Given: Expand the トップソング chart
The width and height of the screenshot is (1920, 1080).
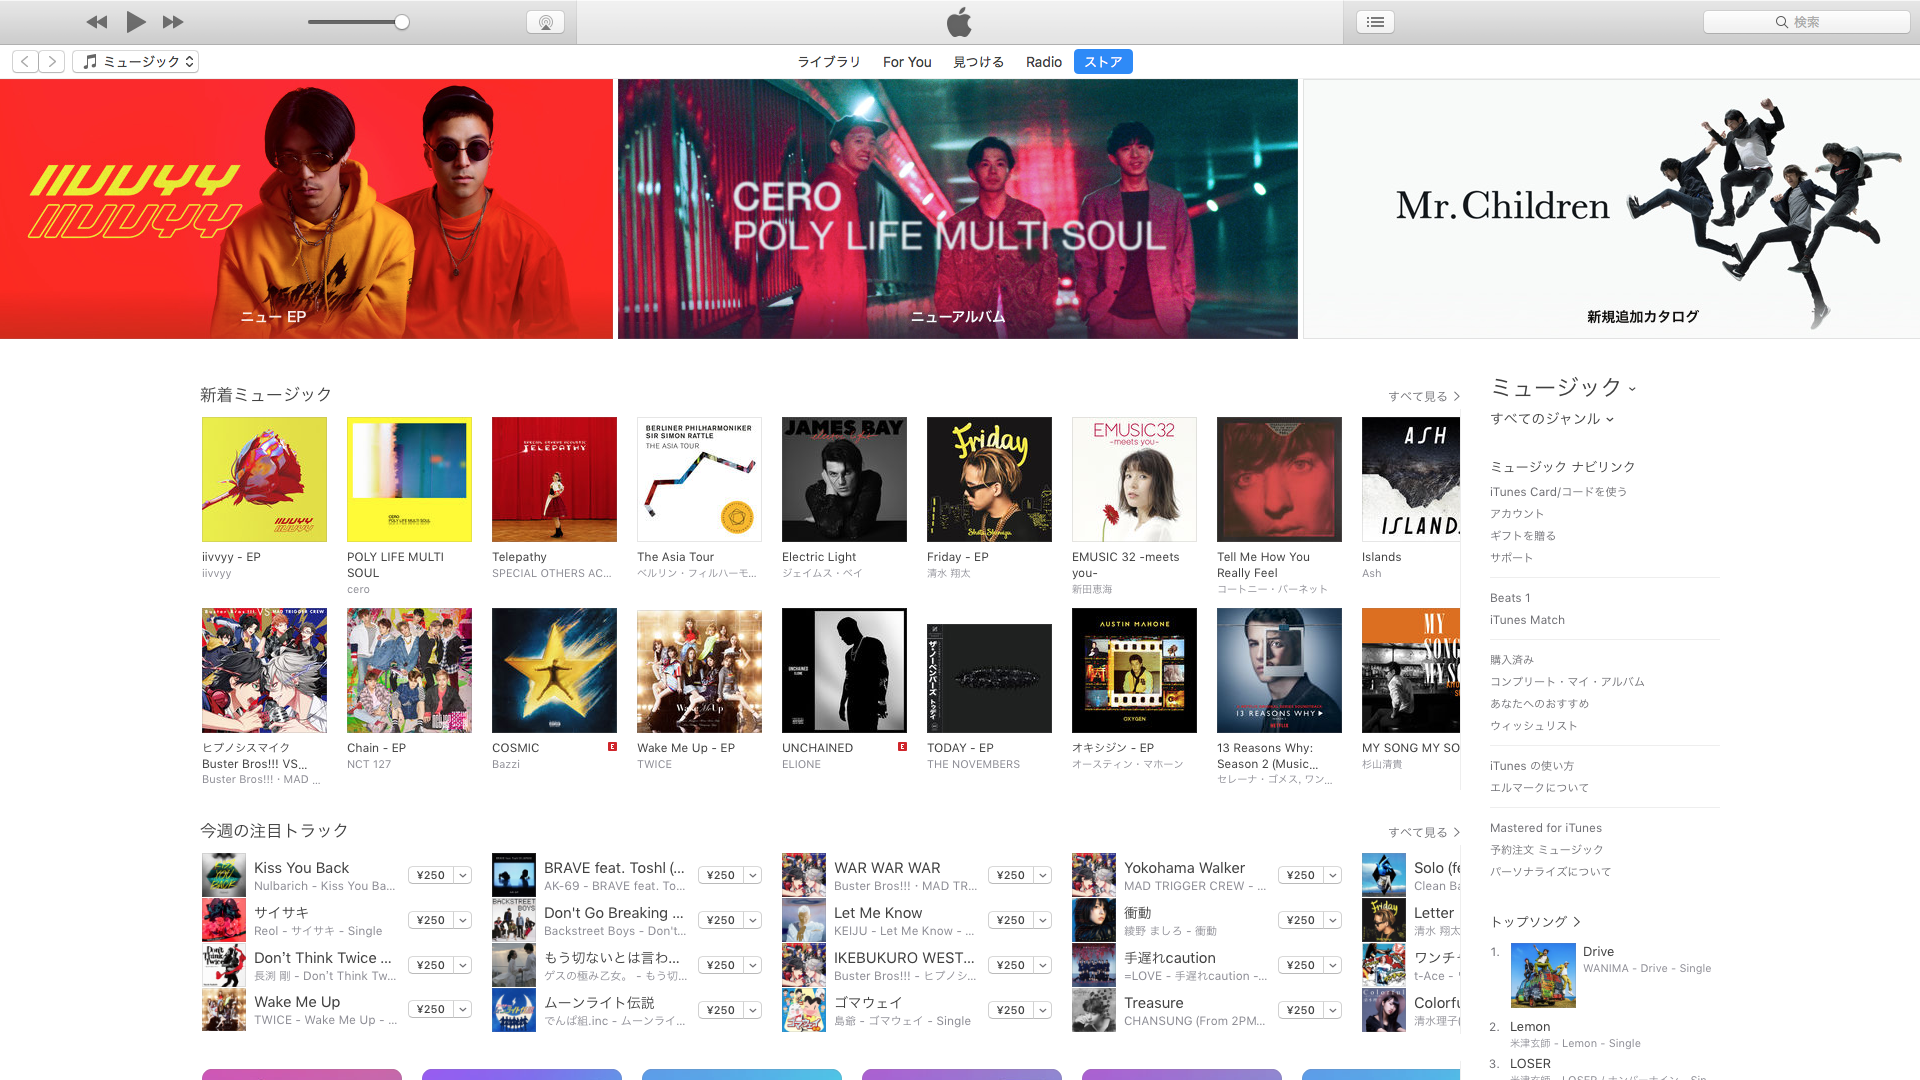Looking at the screenshot, I should tap(1535, 922).
